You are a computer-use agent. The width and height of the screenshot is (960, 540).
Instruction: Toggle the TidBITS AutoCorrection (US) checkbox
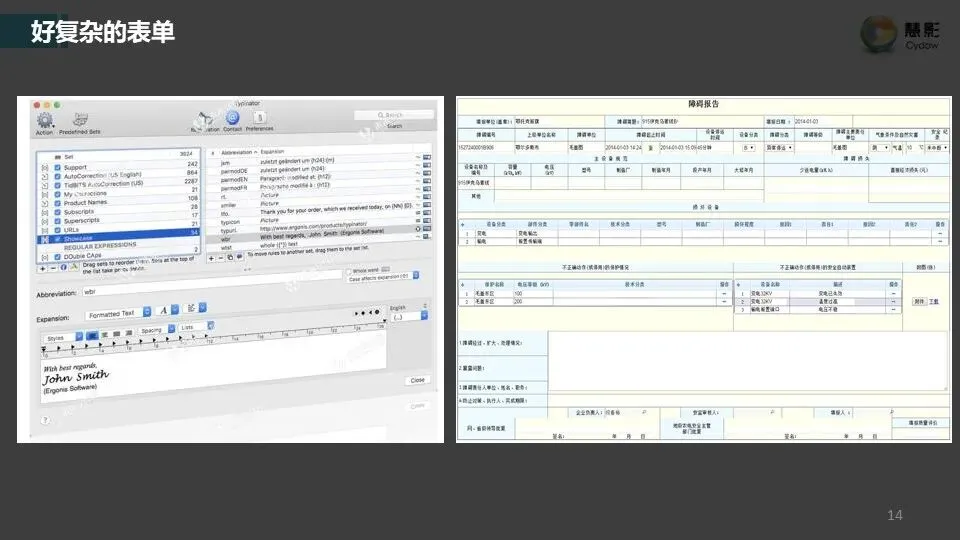tap(58, 185)
